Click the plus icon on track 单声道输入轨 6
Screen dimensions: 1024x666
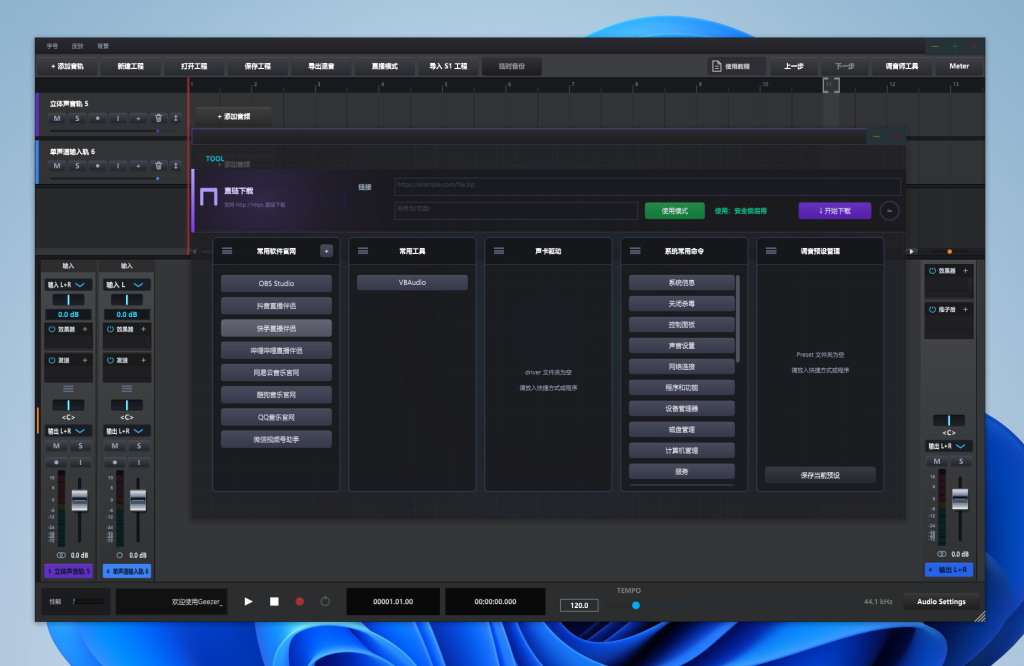click(x=138, y=166)
